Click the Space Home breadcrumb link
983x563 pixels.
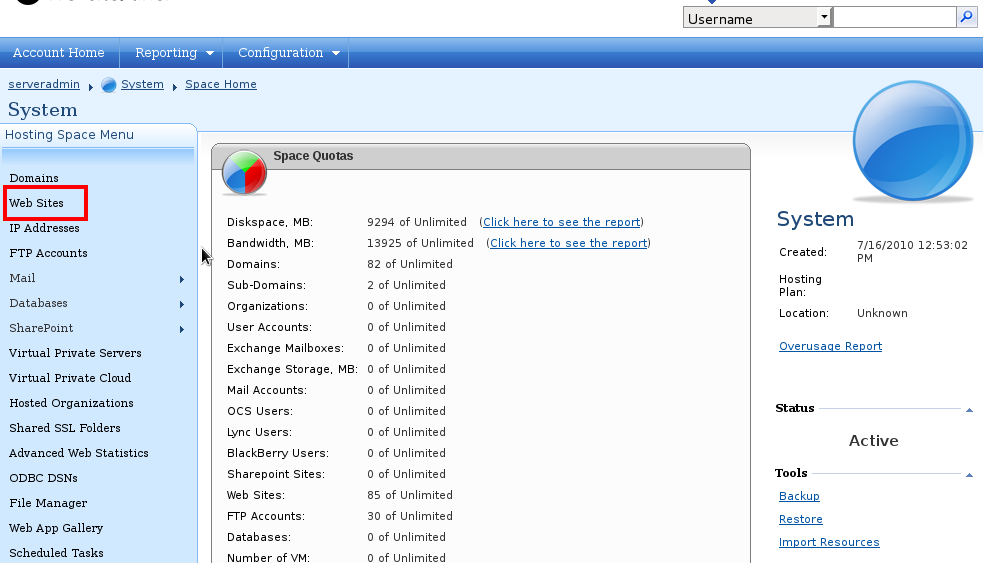221,84
